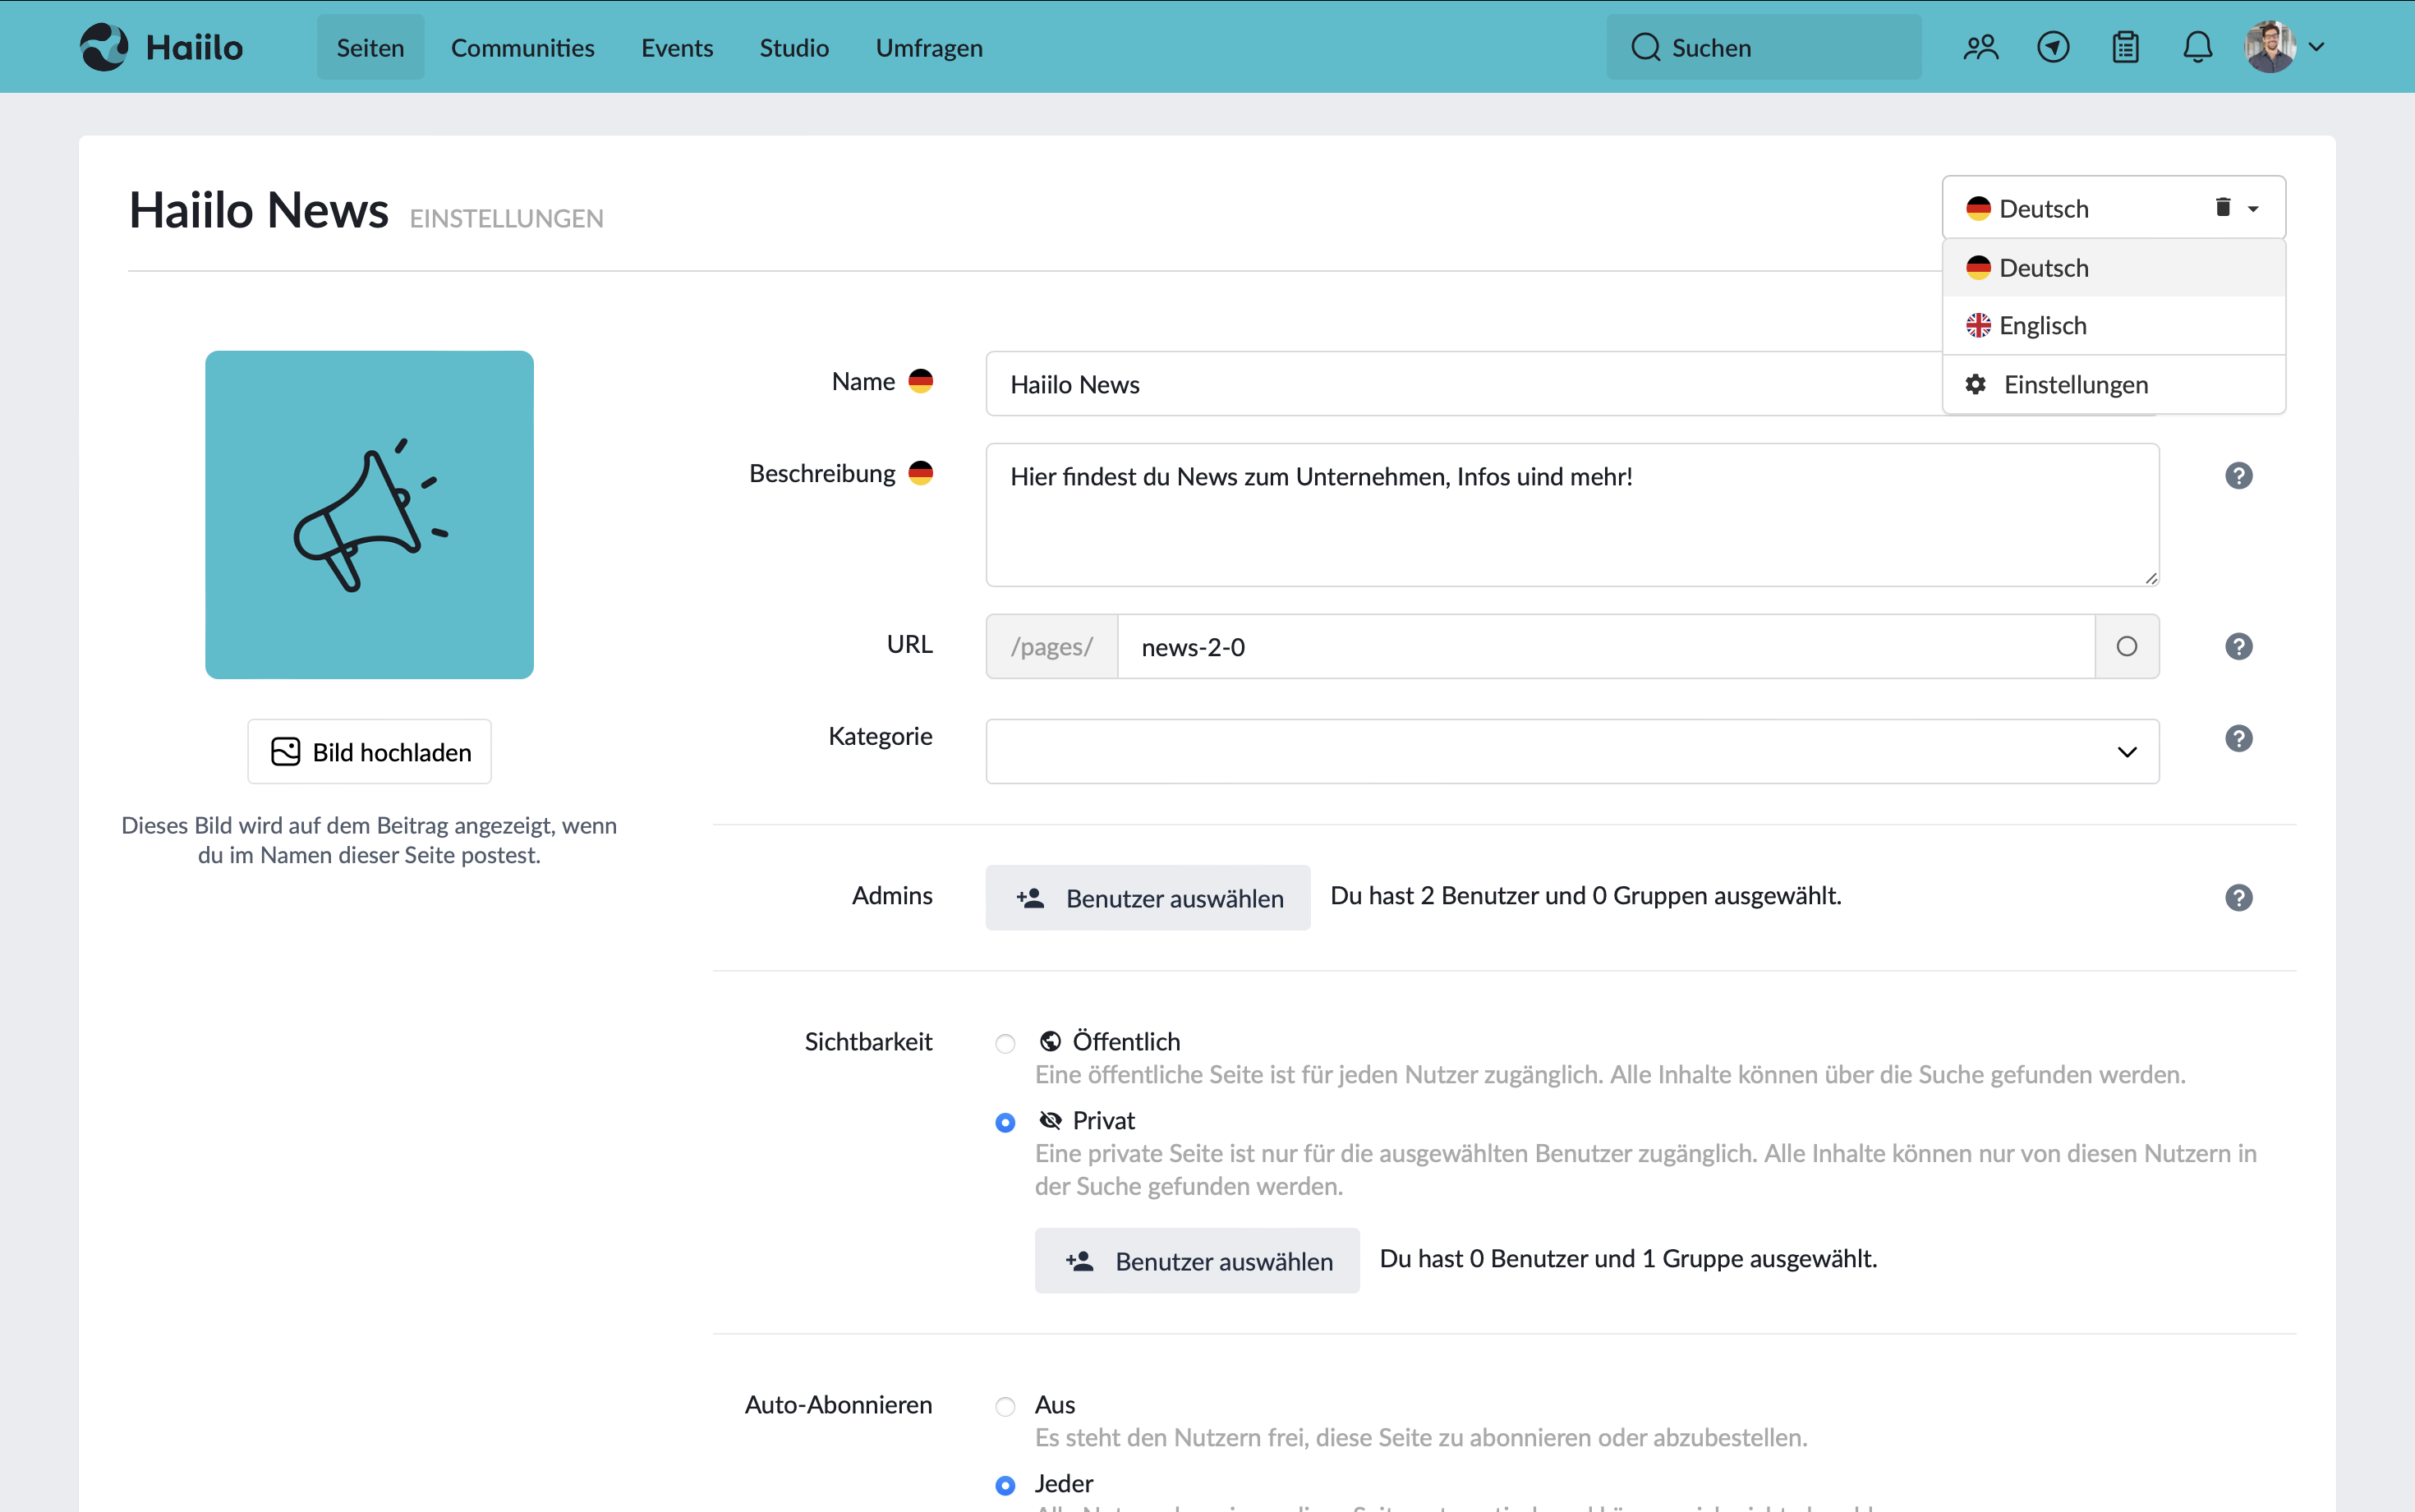Open the Umfragen tab
The image size is (2415, 1512).
click(x=929, y=47)
